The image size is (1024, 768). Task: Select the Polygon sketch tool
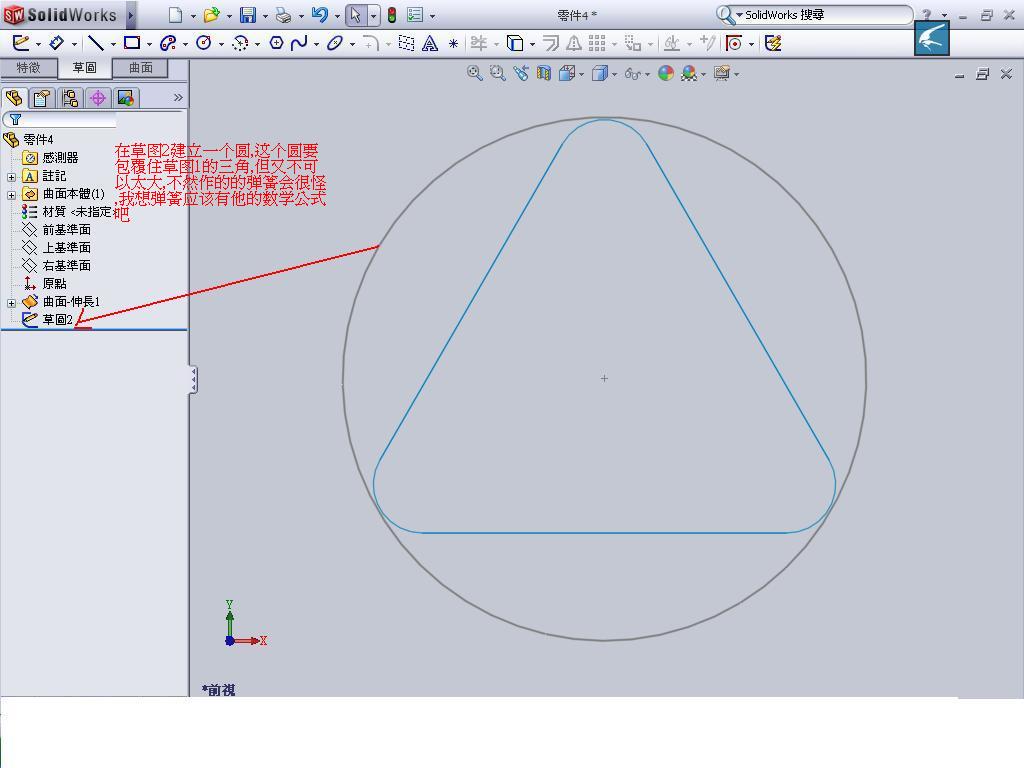pos(276,43)
